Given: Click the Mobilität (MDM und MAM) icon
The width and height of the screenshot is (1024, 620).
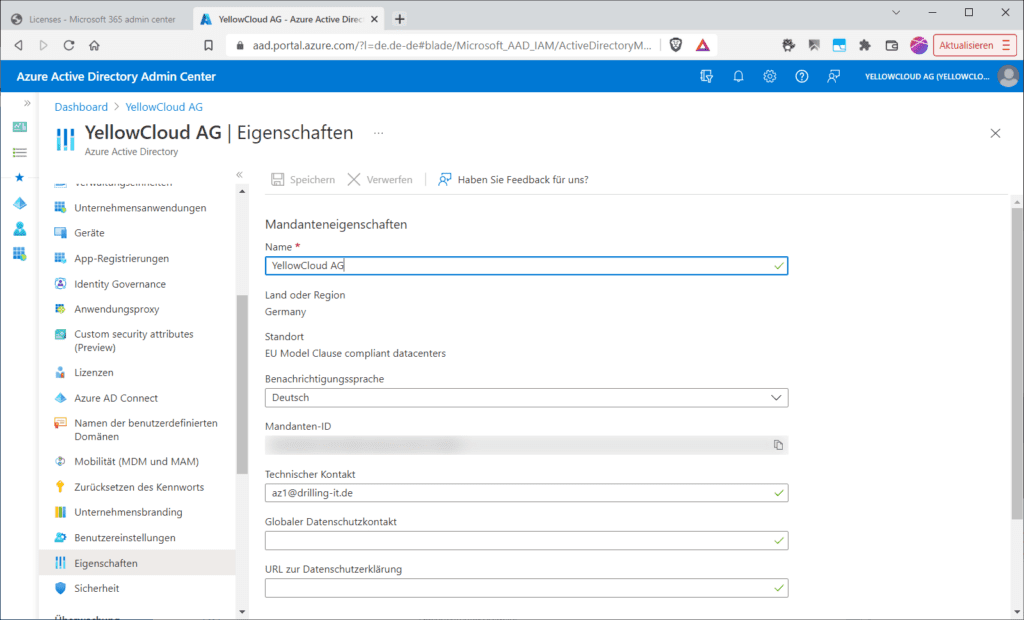Looking at the screenshot, I should coord(60,461).
